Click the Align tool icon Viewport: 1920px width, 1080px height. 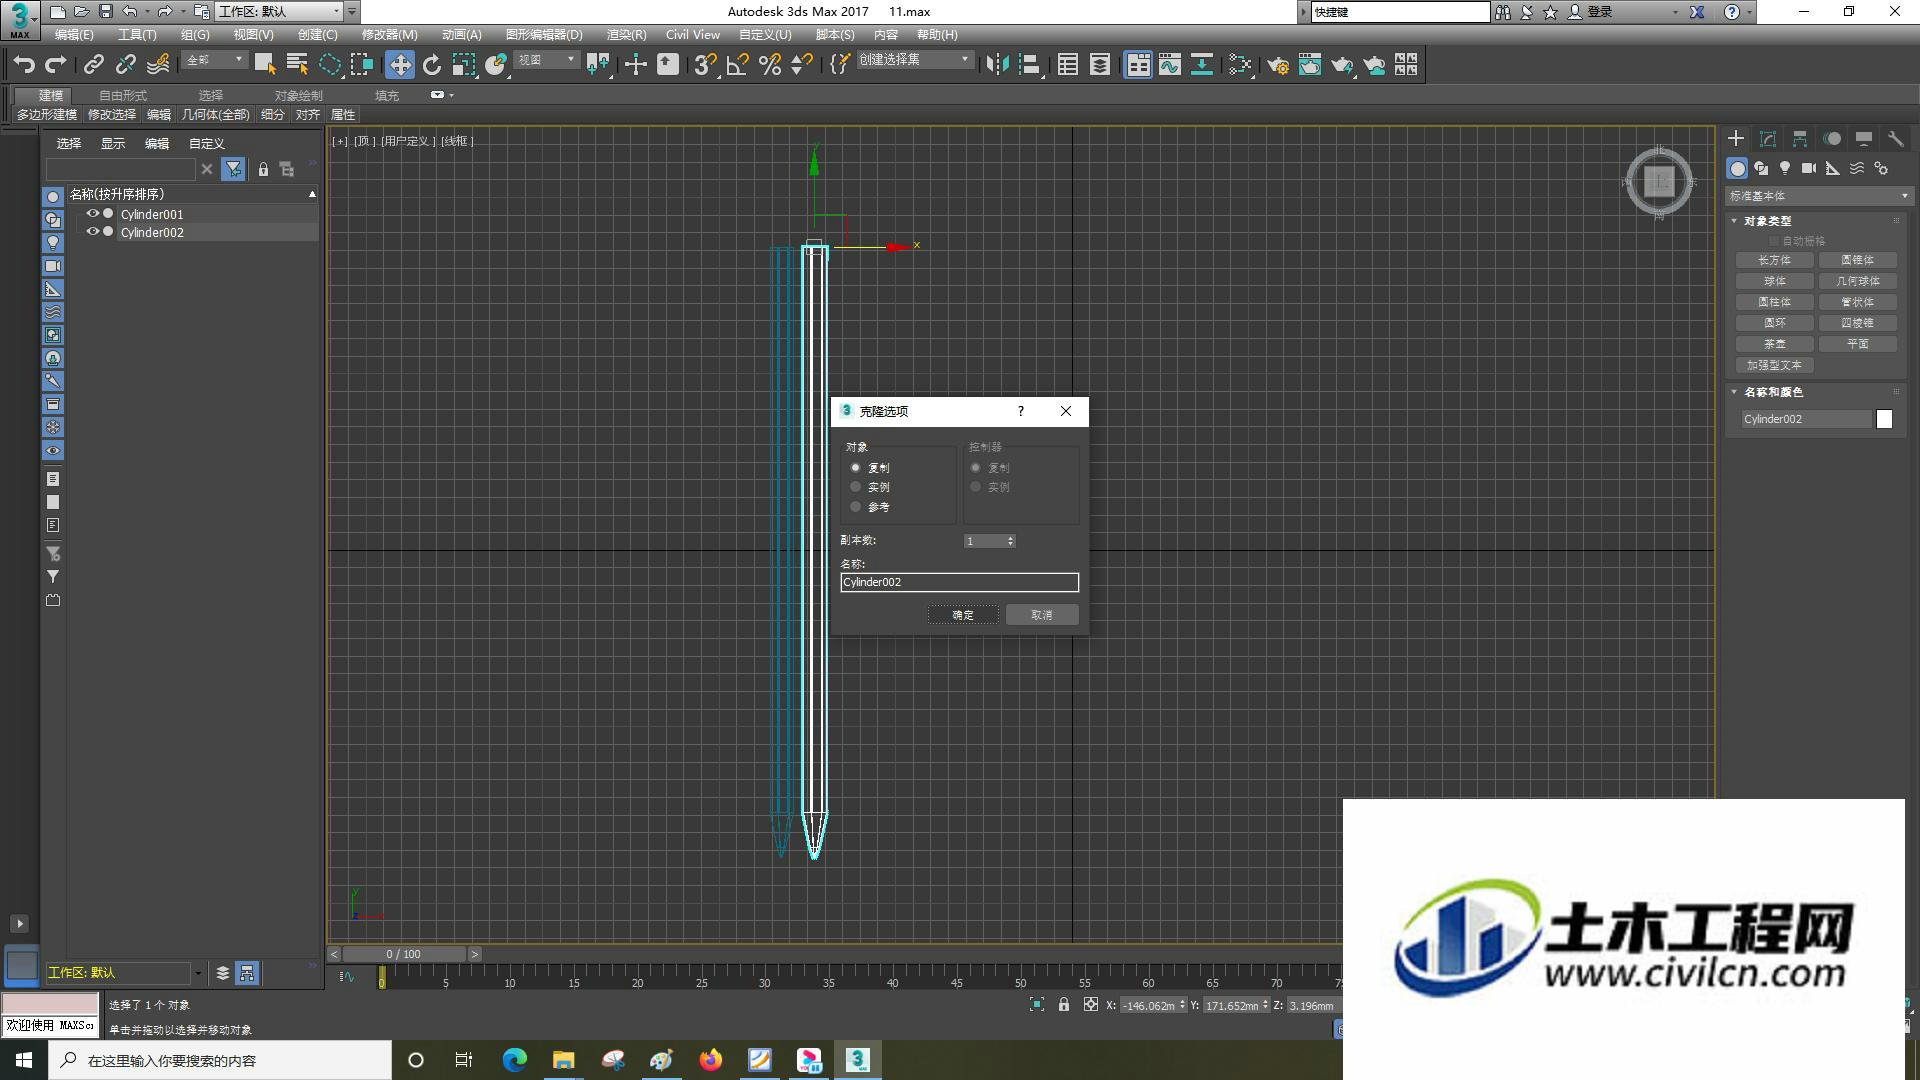point(1030,65)
